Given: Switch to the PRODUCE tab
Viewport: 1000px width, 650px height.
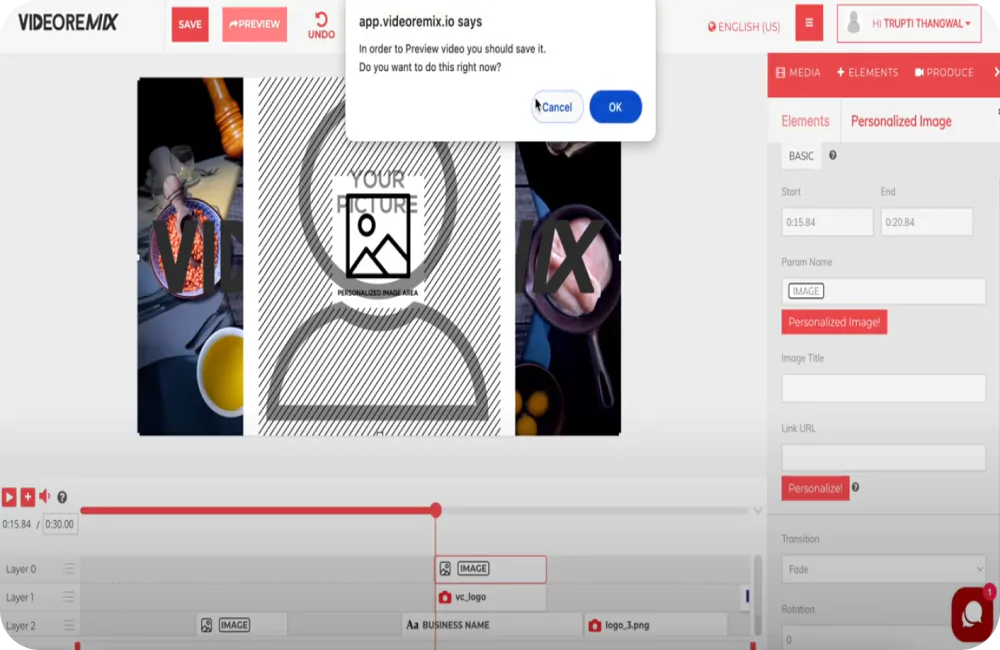Looking at the screenshot, I should (x=944, y=73).
